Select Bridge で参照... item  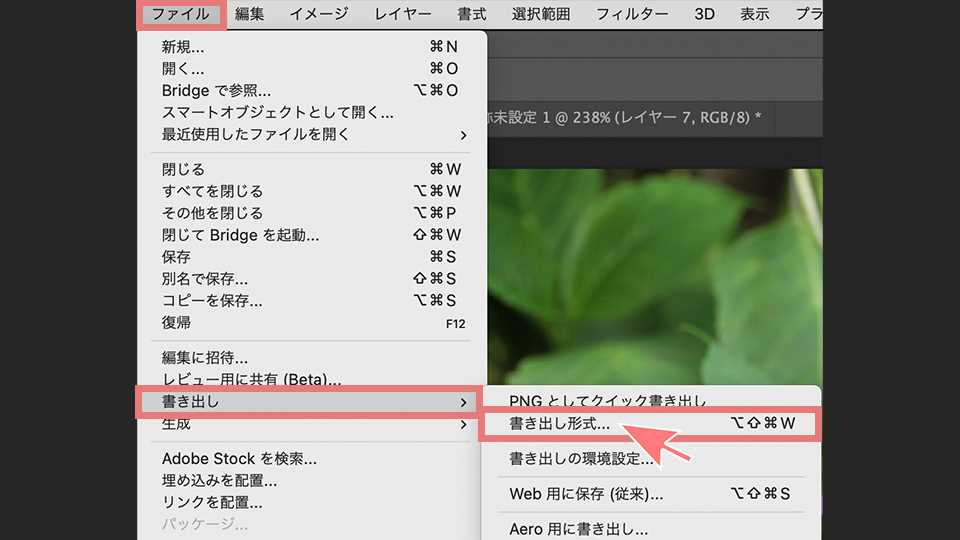tap(312, 91)
